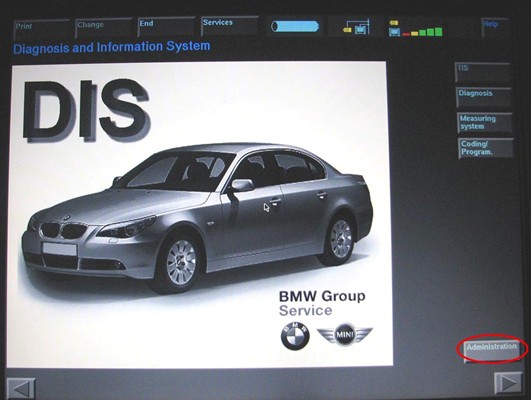The height and width of the screenshot is (400, 531).
Task: Open the Help button
Action: click(495, 27)
